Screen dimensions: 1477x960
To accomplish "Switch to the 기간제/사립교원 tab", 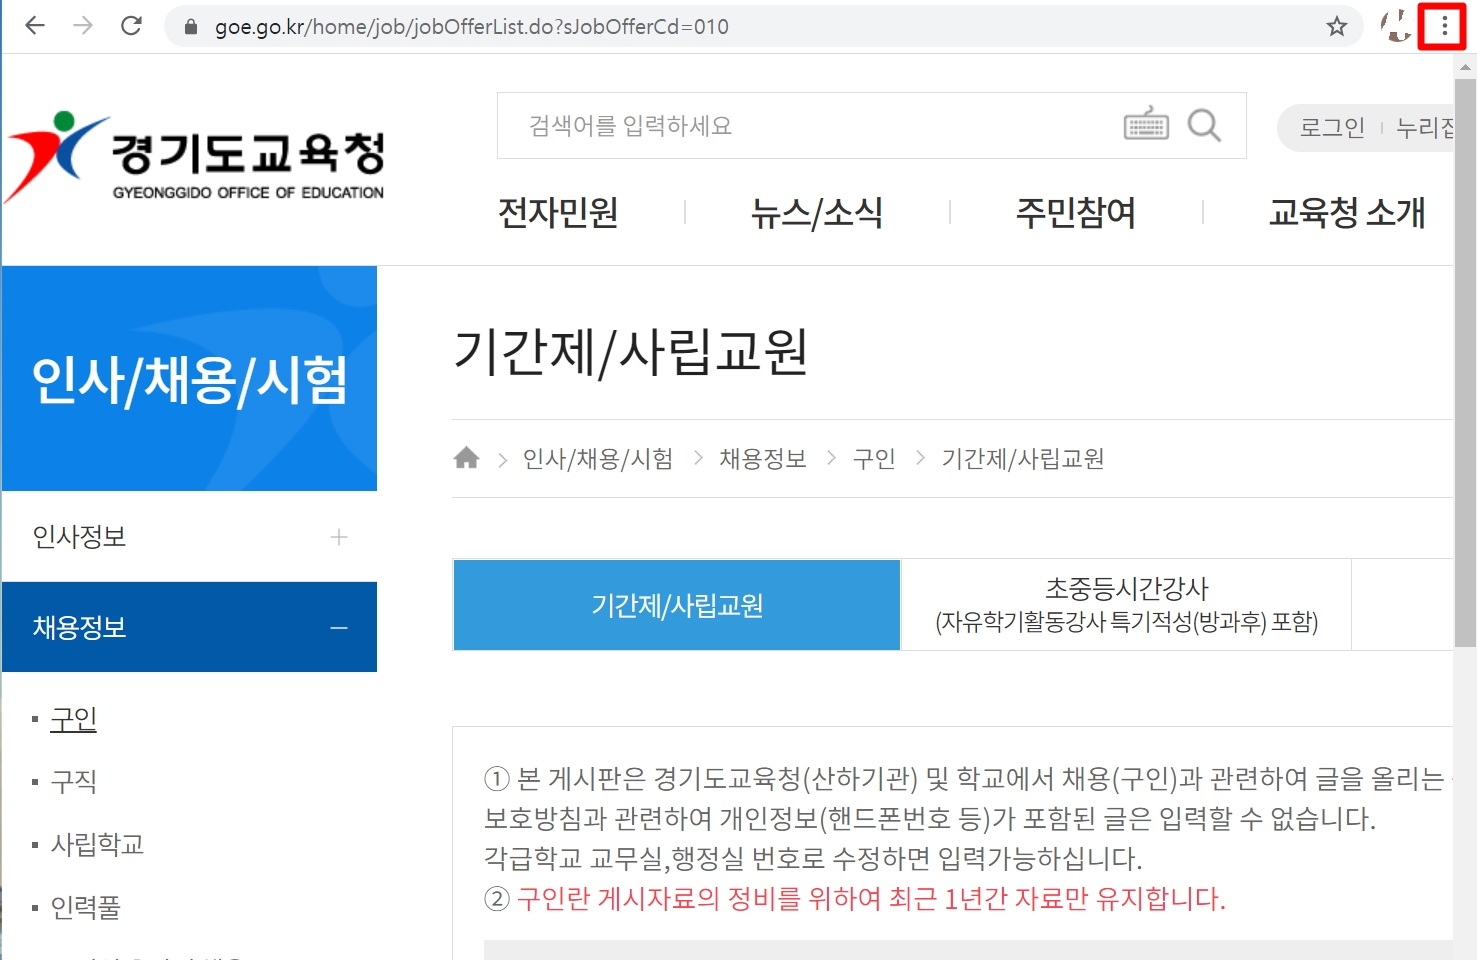I will click(677, 605).
